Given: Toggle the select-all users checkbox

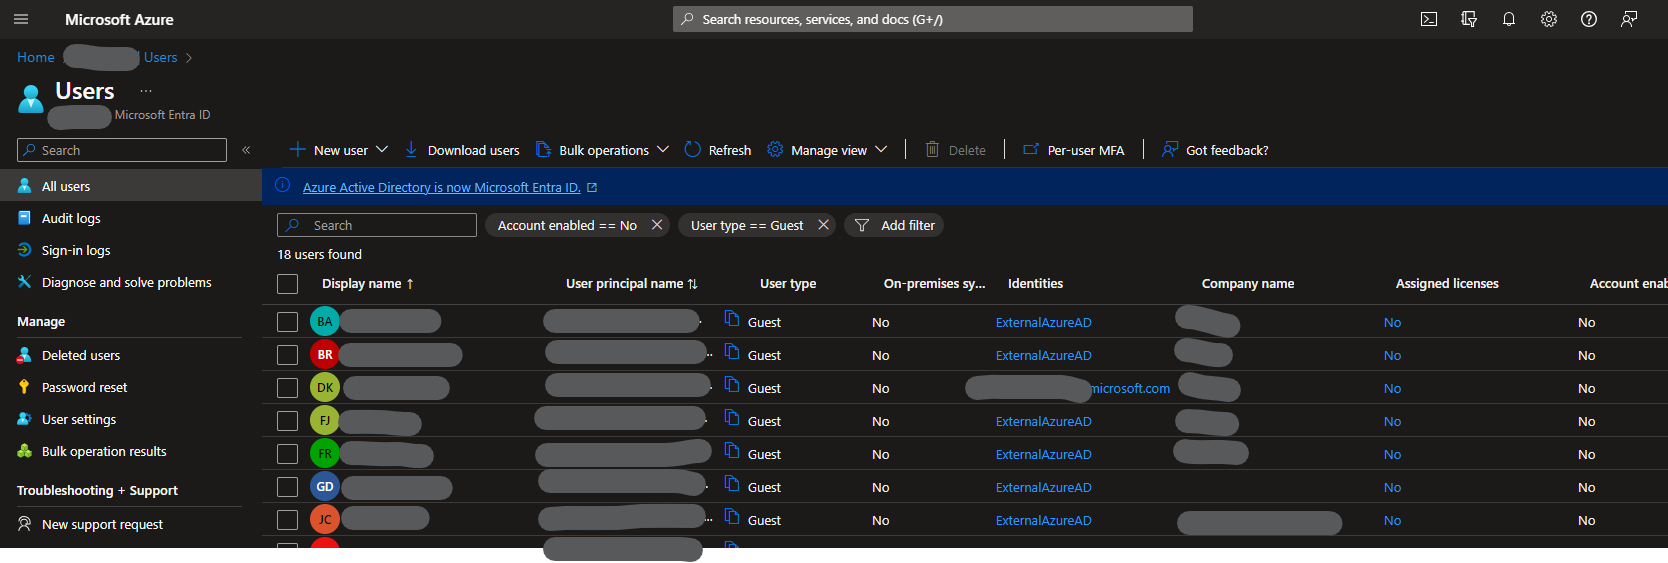Looking at the screenshot, I should point(288,284).
